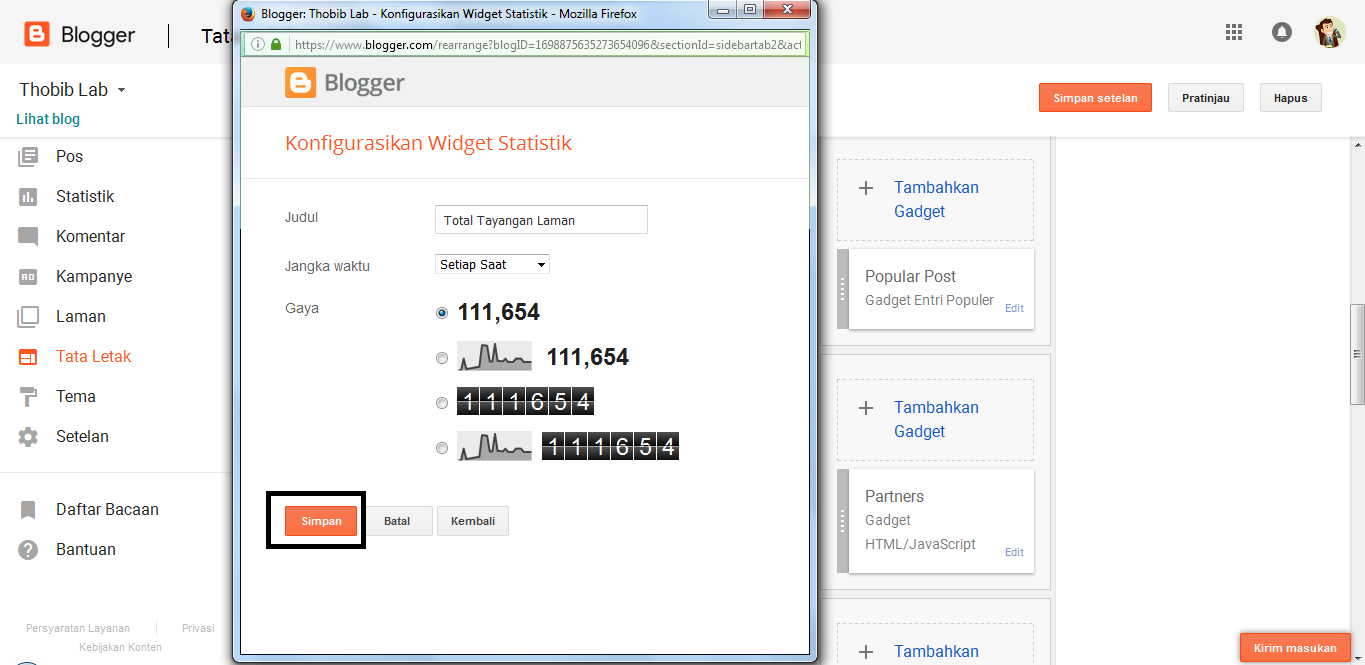Click the Statistik bar chart icon
Viewport: 1365px width, 665px height.
click(28, 196)
